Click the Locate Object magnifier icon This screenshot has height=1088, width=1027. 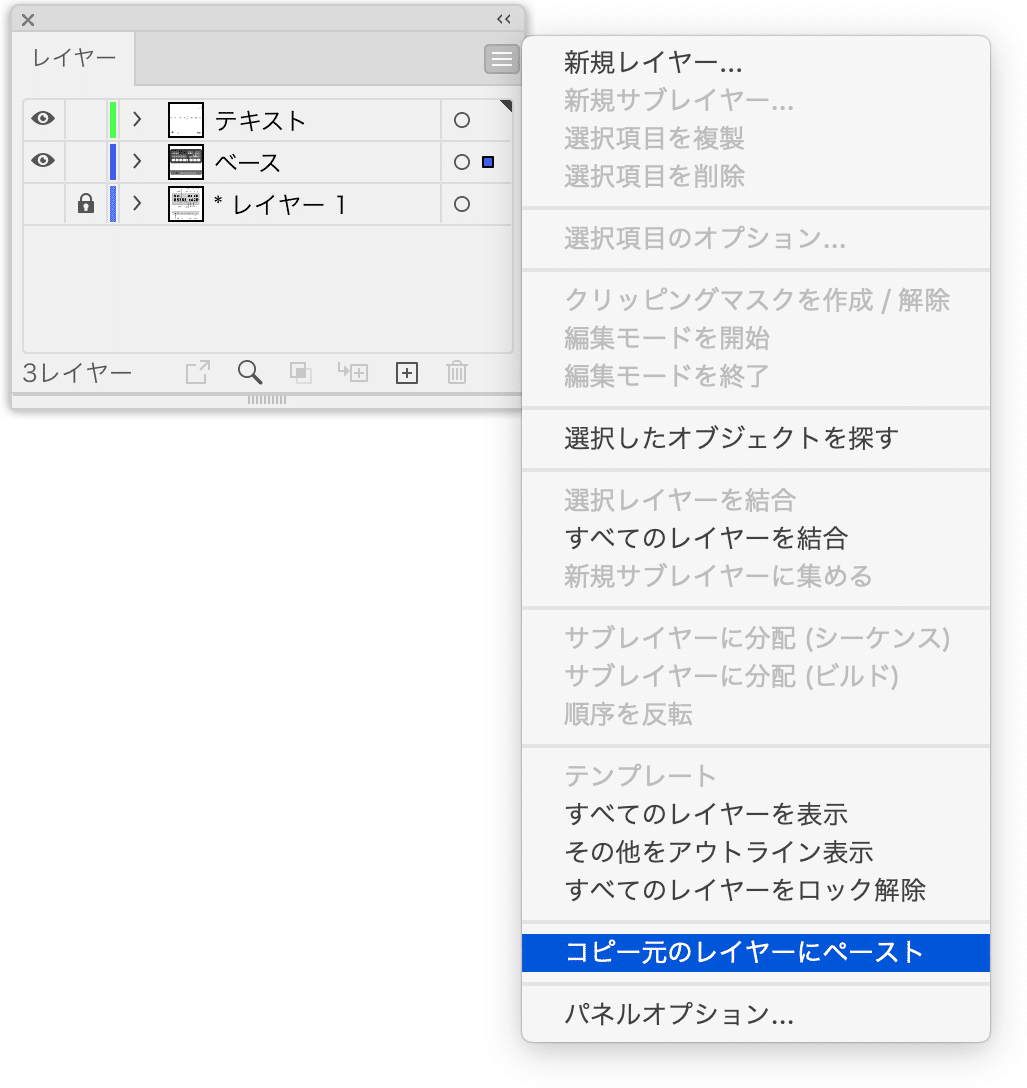tap(250, 373)
